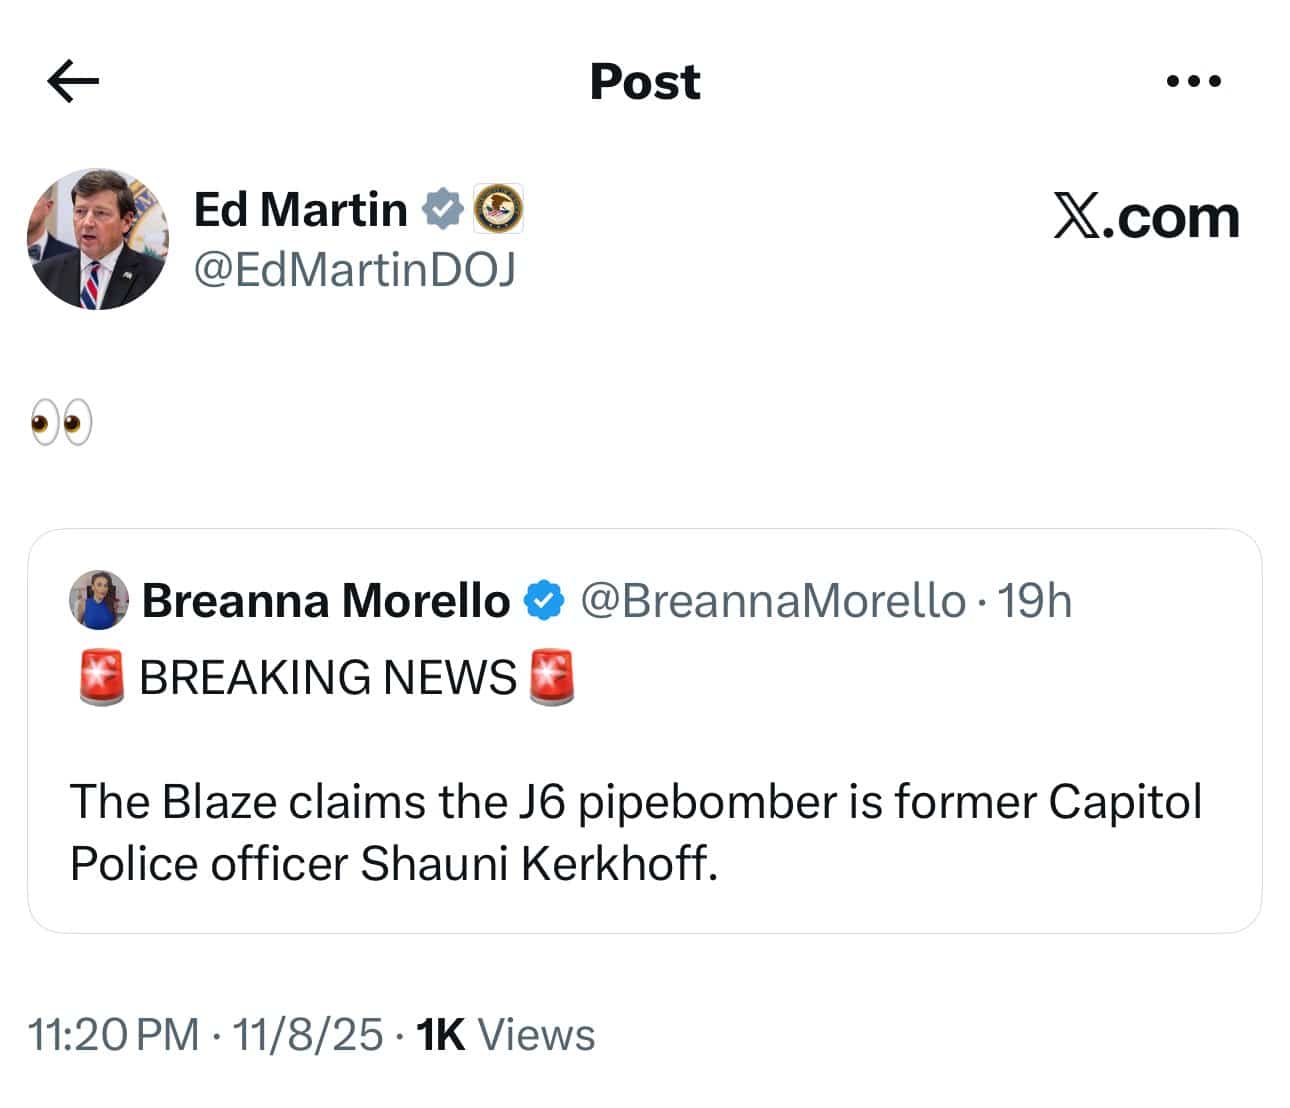Click the Ed Martin display name
This screenshot has height=1108, width=1290.
coord(300,210)
